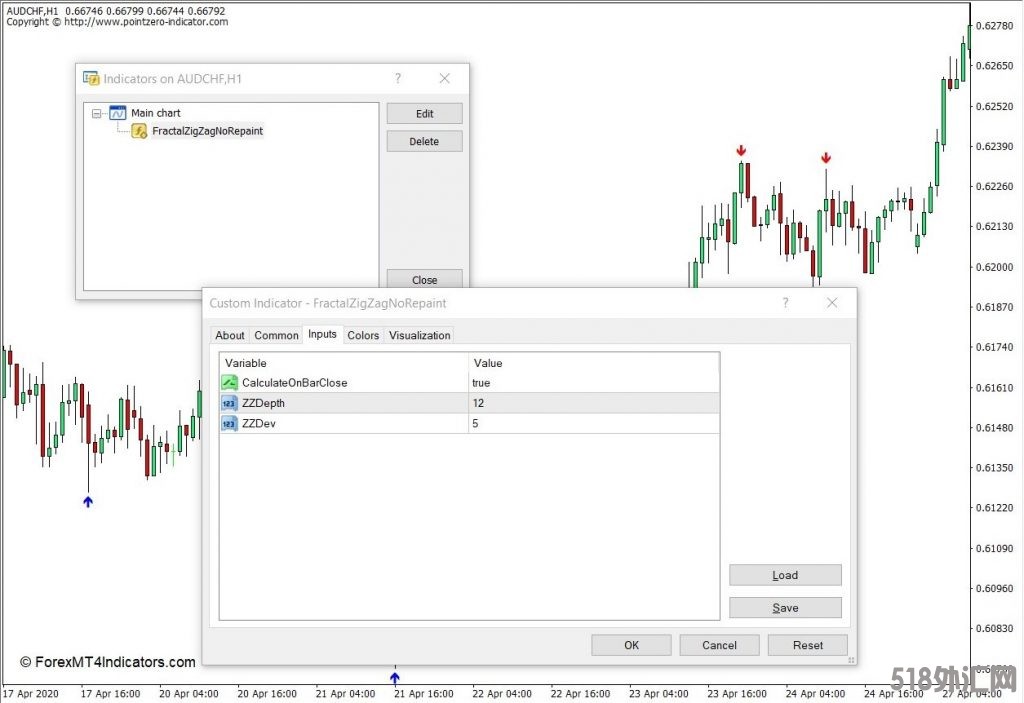Click Delete in the Indicators dialog
The width and height of the screenshot is (1024, 703).
(424, 141)
